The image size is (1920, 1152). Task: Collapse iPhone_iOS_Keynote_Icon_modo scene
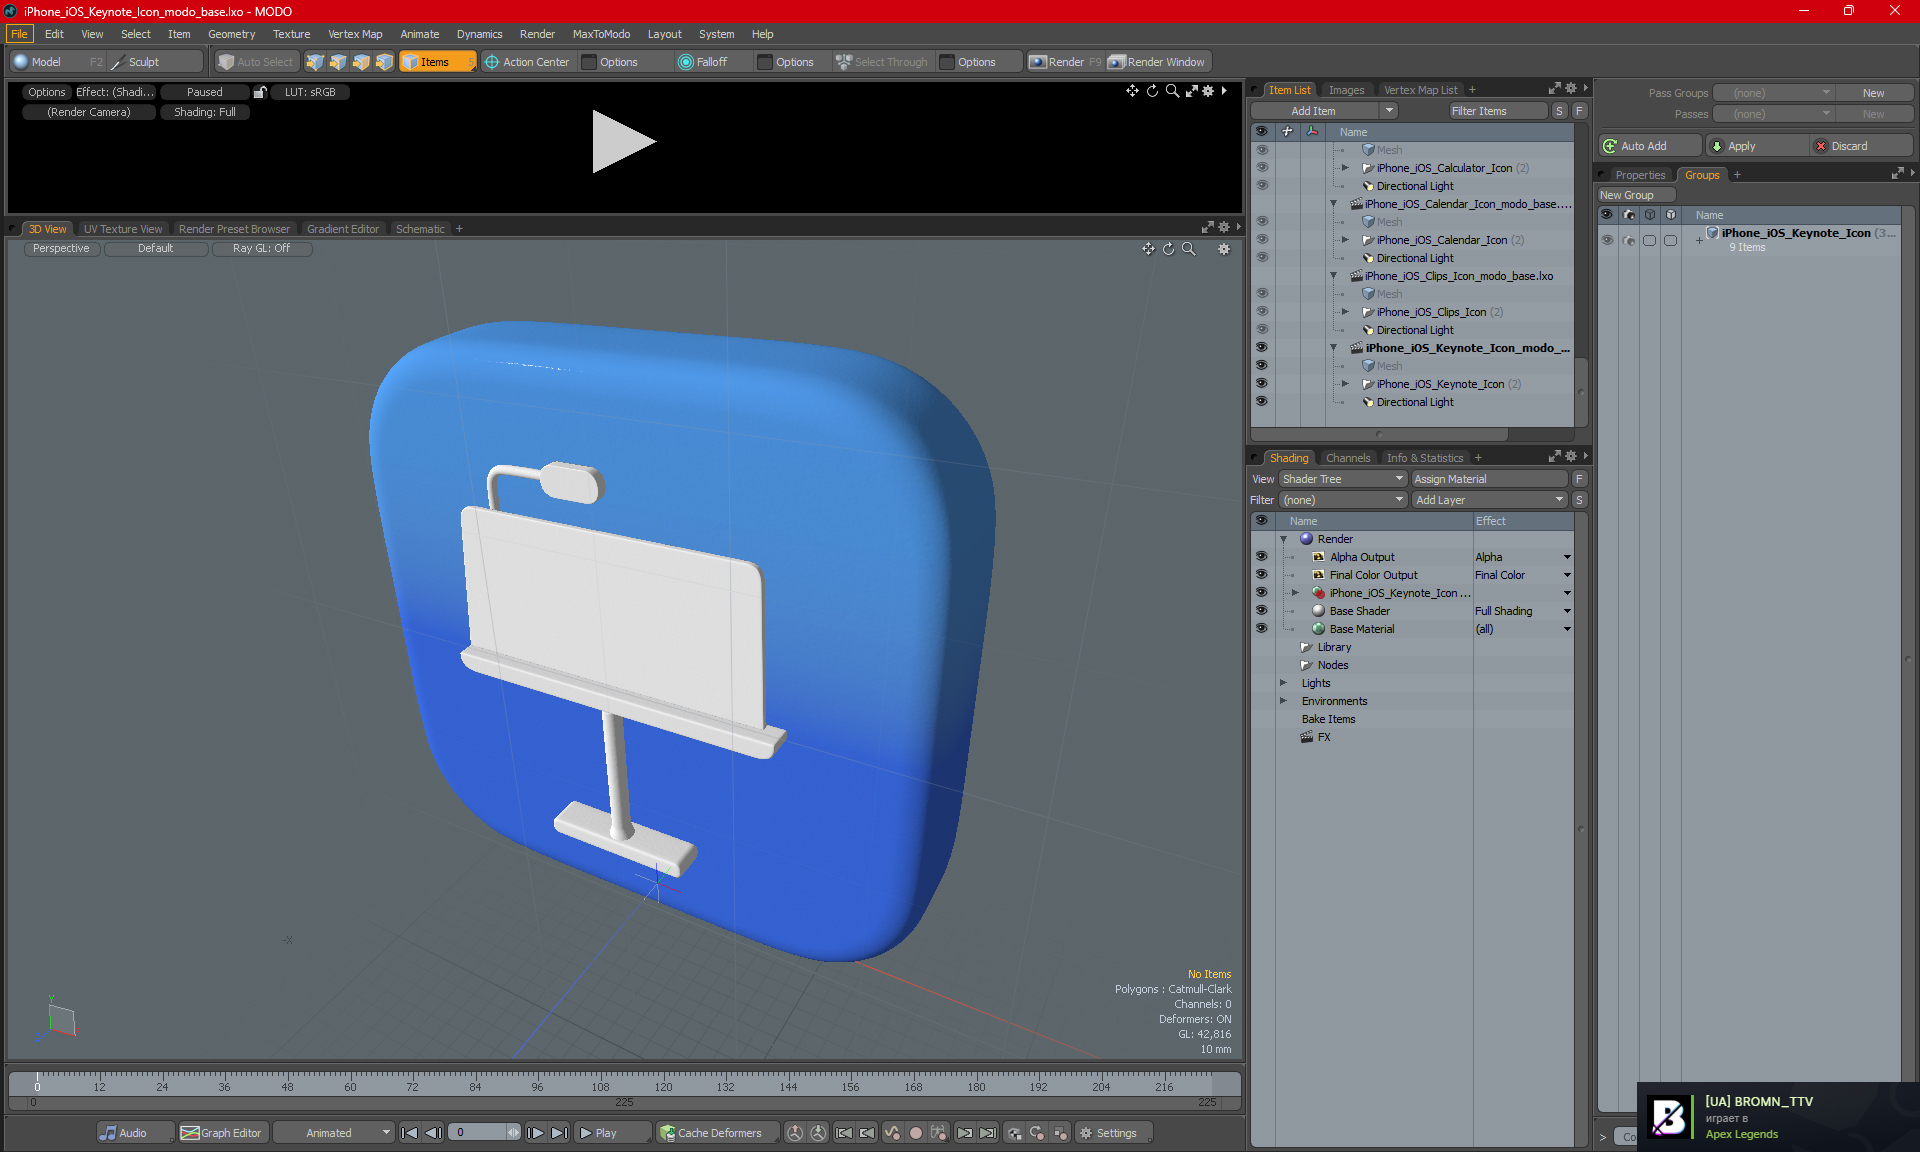1333,348
